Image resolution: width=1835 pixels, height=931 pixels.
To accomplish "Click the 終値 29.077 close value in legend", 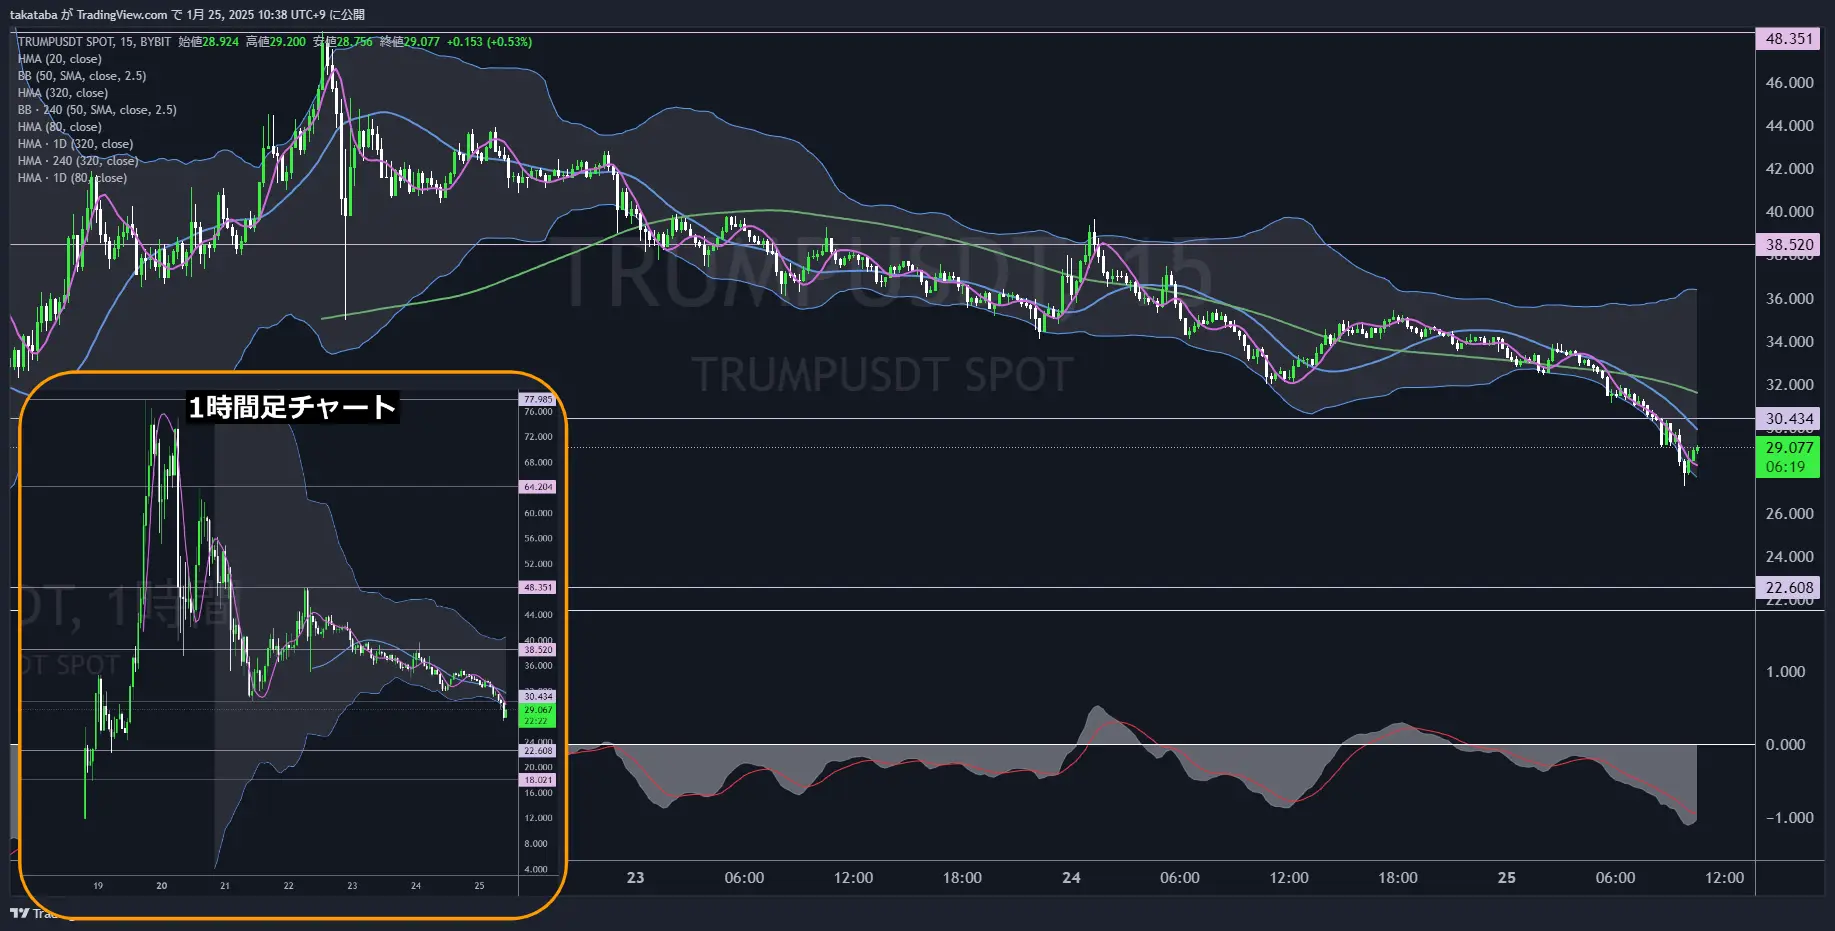I will 410,42.
